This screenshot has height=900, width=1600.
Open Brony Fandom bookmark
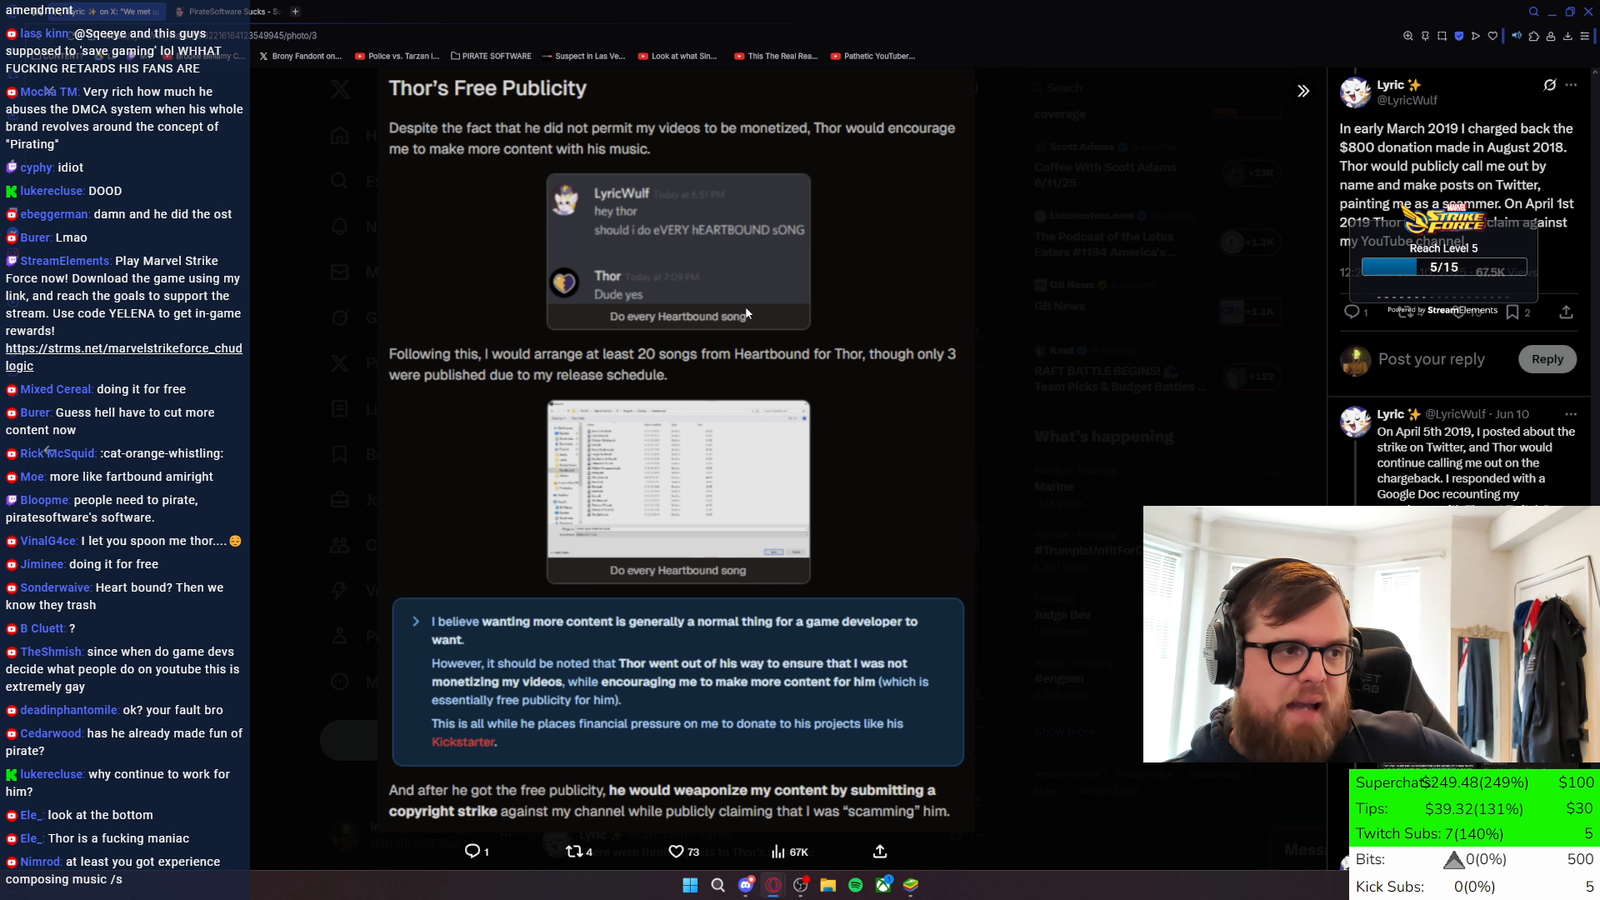[x=300, y=56]
